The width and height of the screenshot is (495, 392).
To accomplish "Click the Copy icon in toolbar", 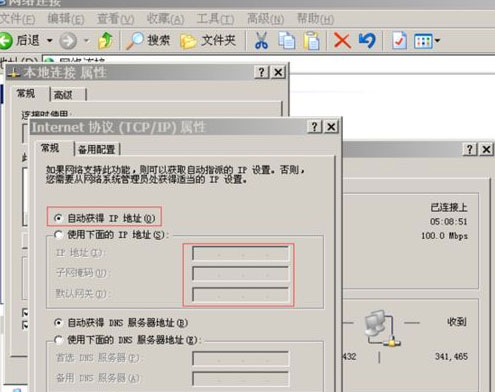I will (287, 41).
